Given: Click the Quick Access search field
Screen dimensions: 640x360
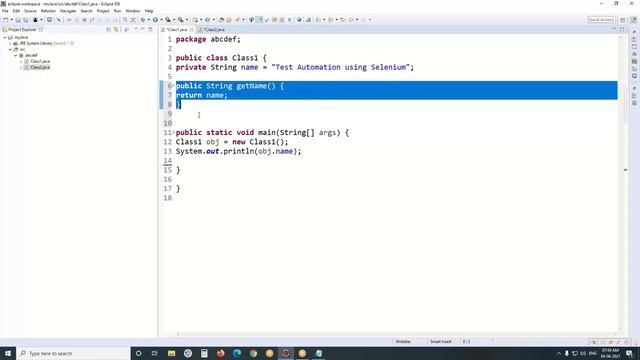Looking at the screenshot, I should (x=600, y=20).
